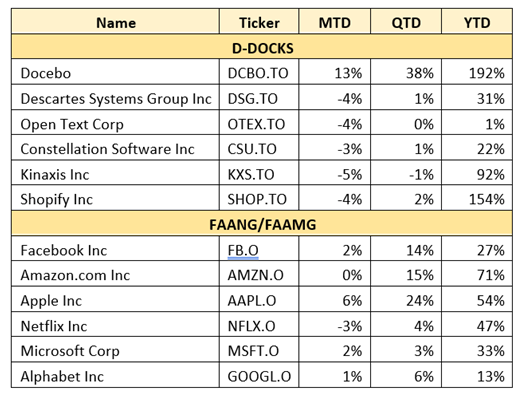Viewport: 521px width, 398px height.
Task: Select the SHOP.TO ticker cell
Action: pyautogui.click(x=259, y=198)
